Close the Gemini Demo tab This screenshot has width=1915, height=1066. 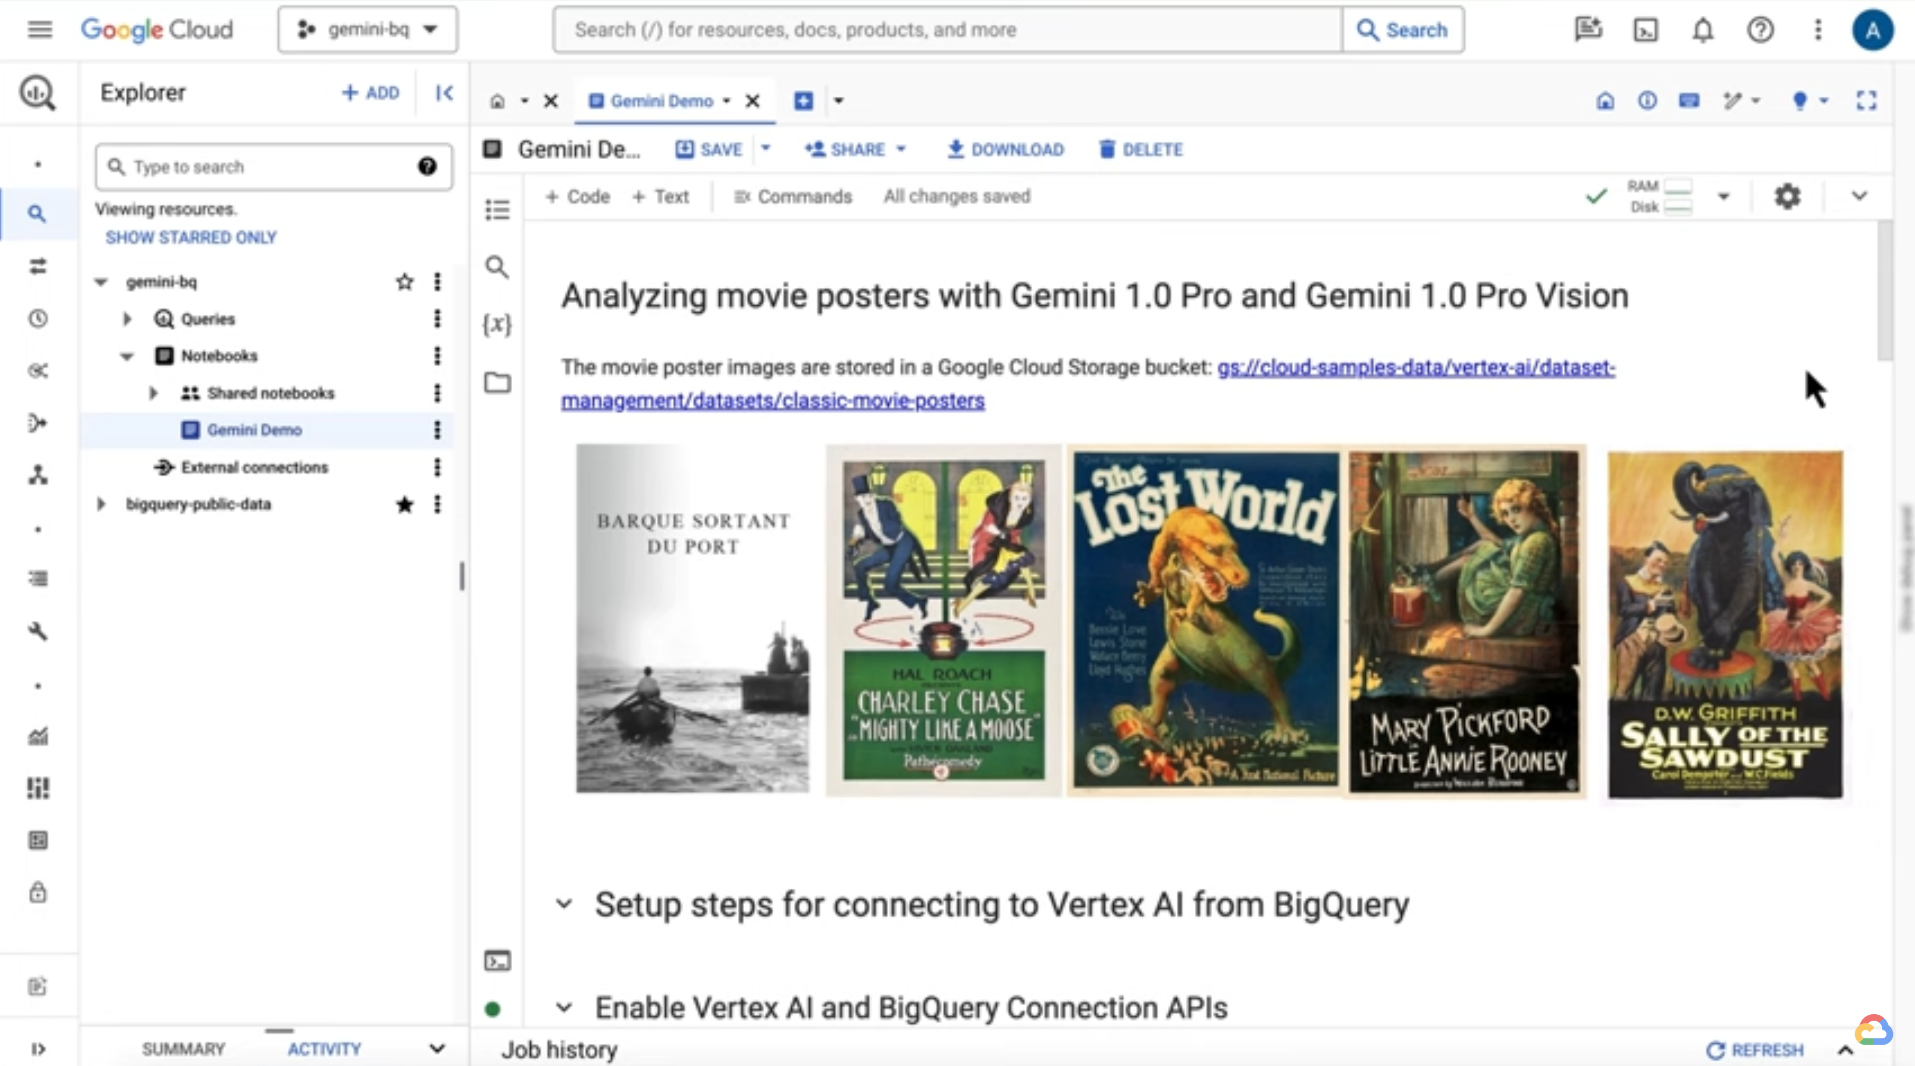(x=753, y=101)
